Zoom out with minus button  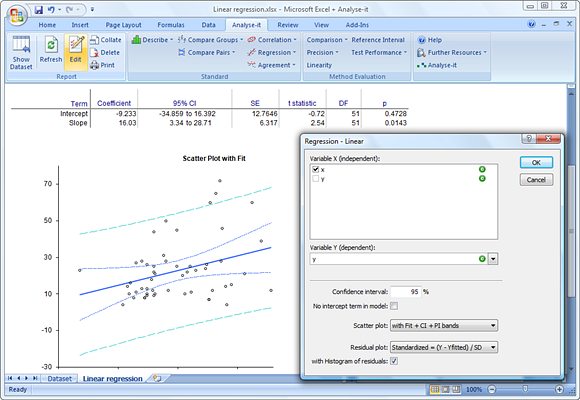pos(492,389)
